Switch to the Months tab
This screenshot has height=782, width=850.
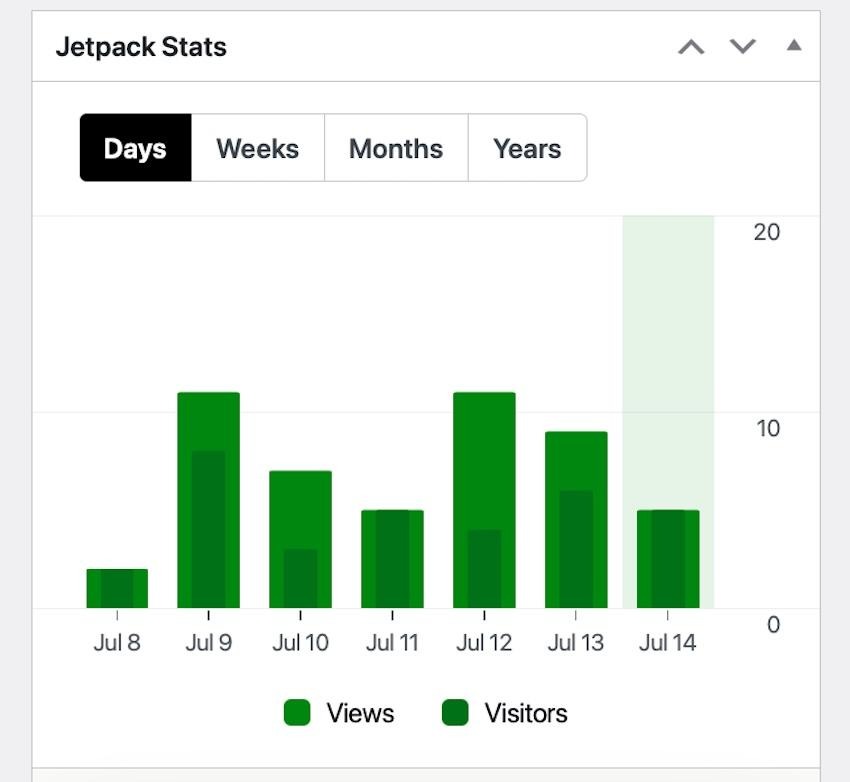396,148
